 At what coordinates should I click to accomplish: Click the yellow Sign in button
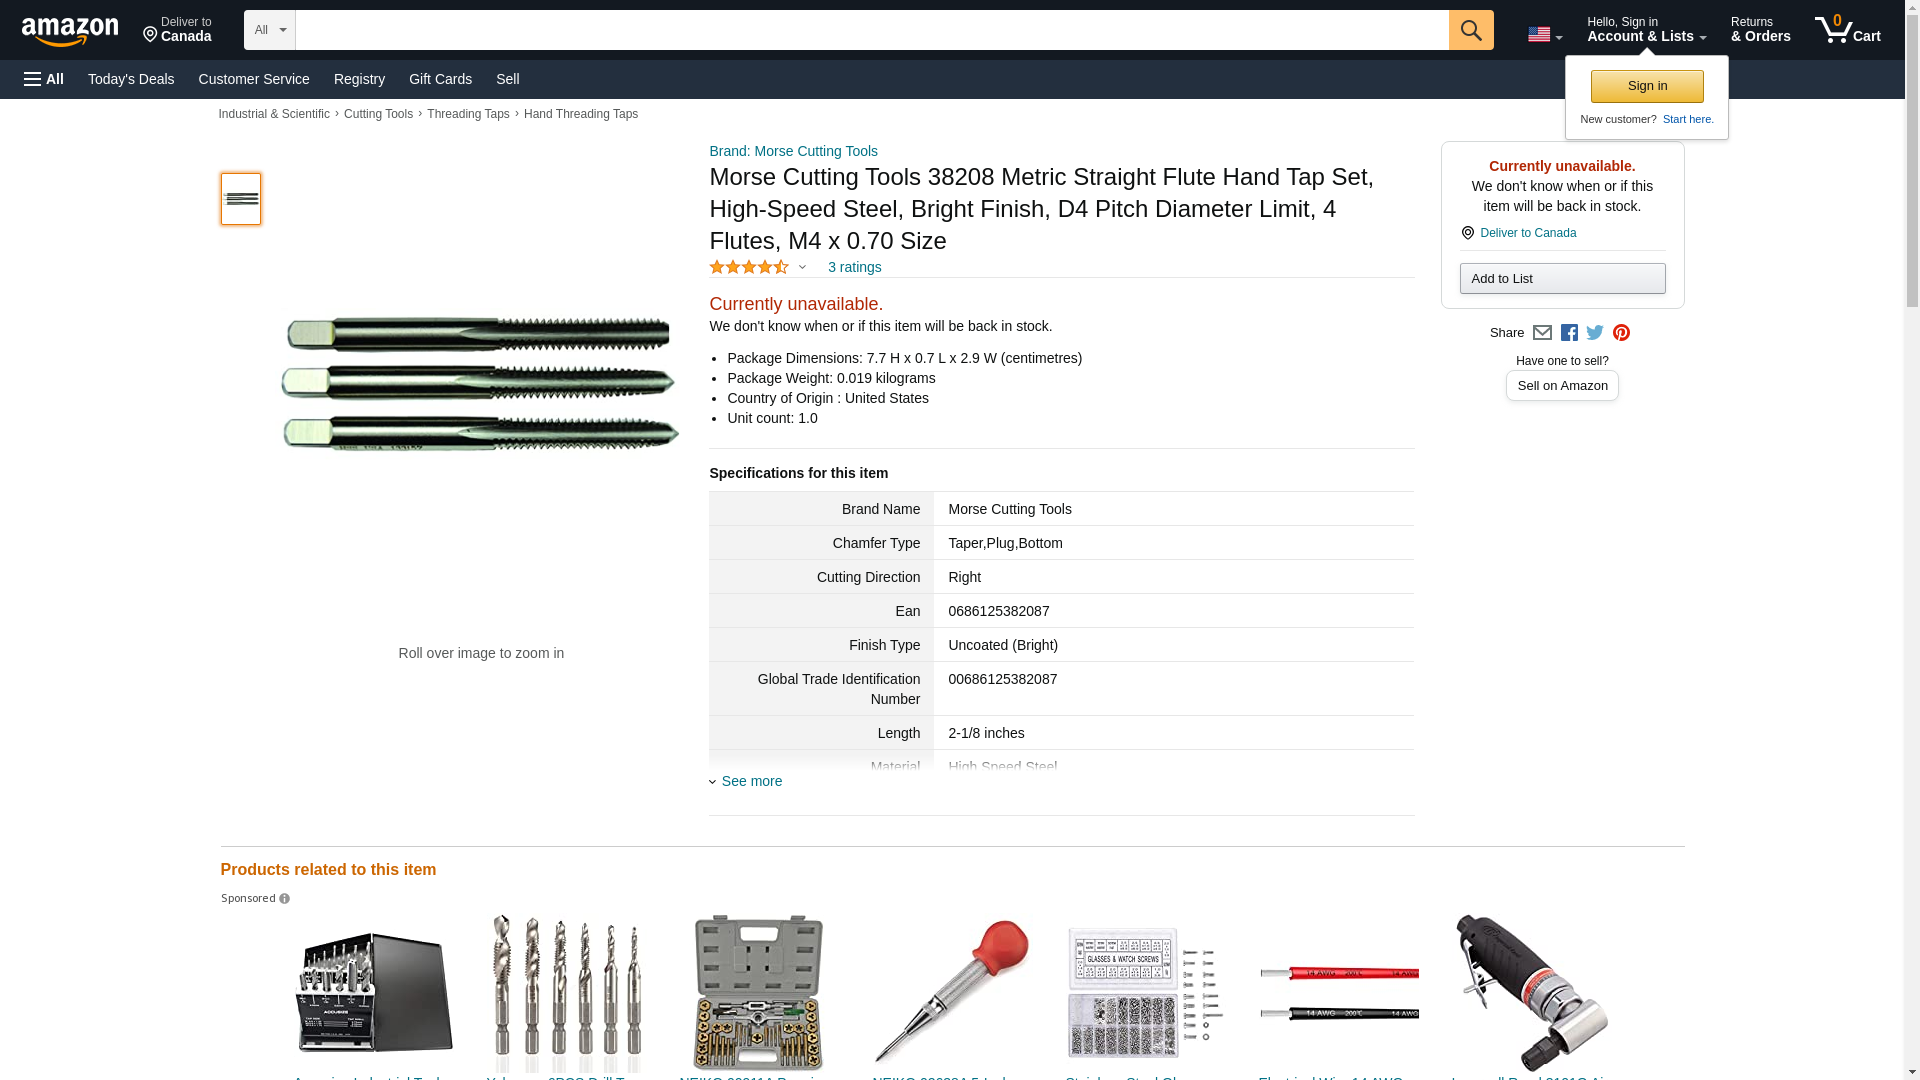click(1647, 86)
